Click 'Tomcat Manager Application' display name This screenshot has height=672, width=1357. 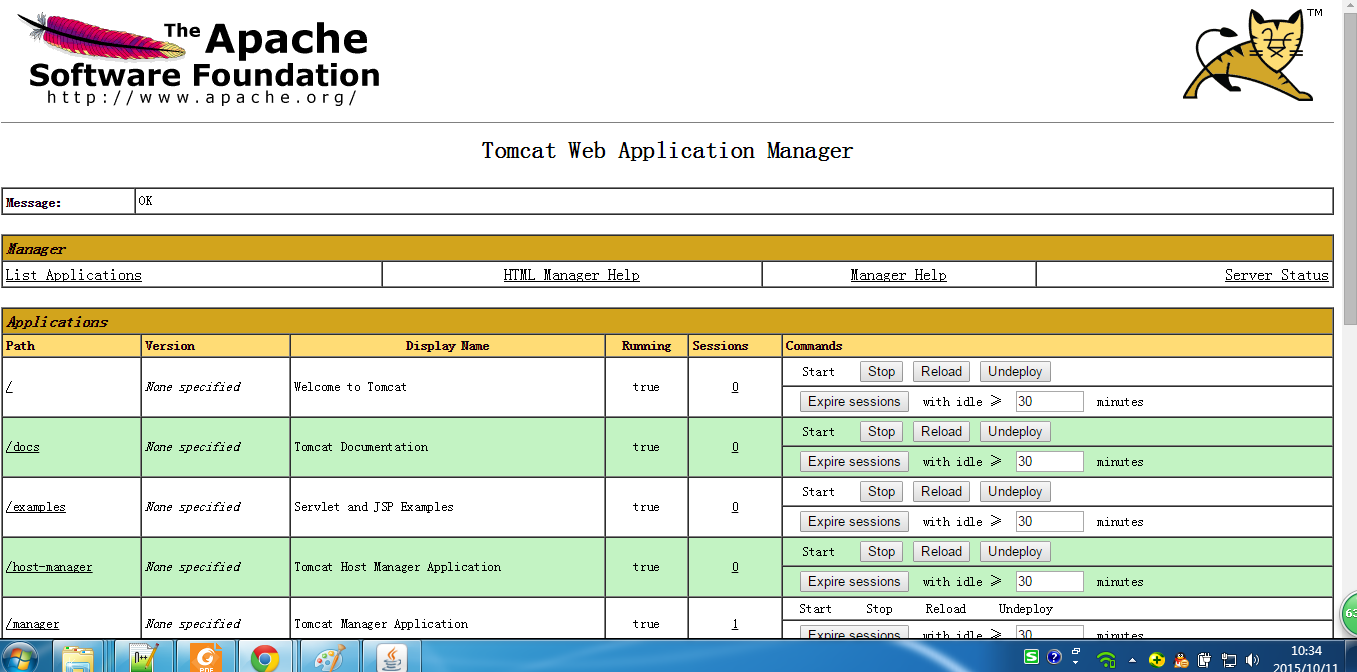pyautogui.click(x=381, y=624)
